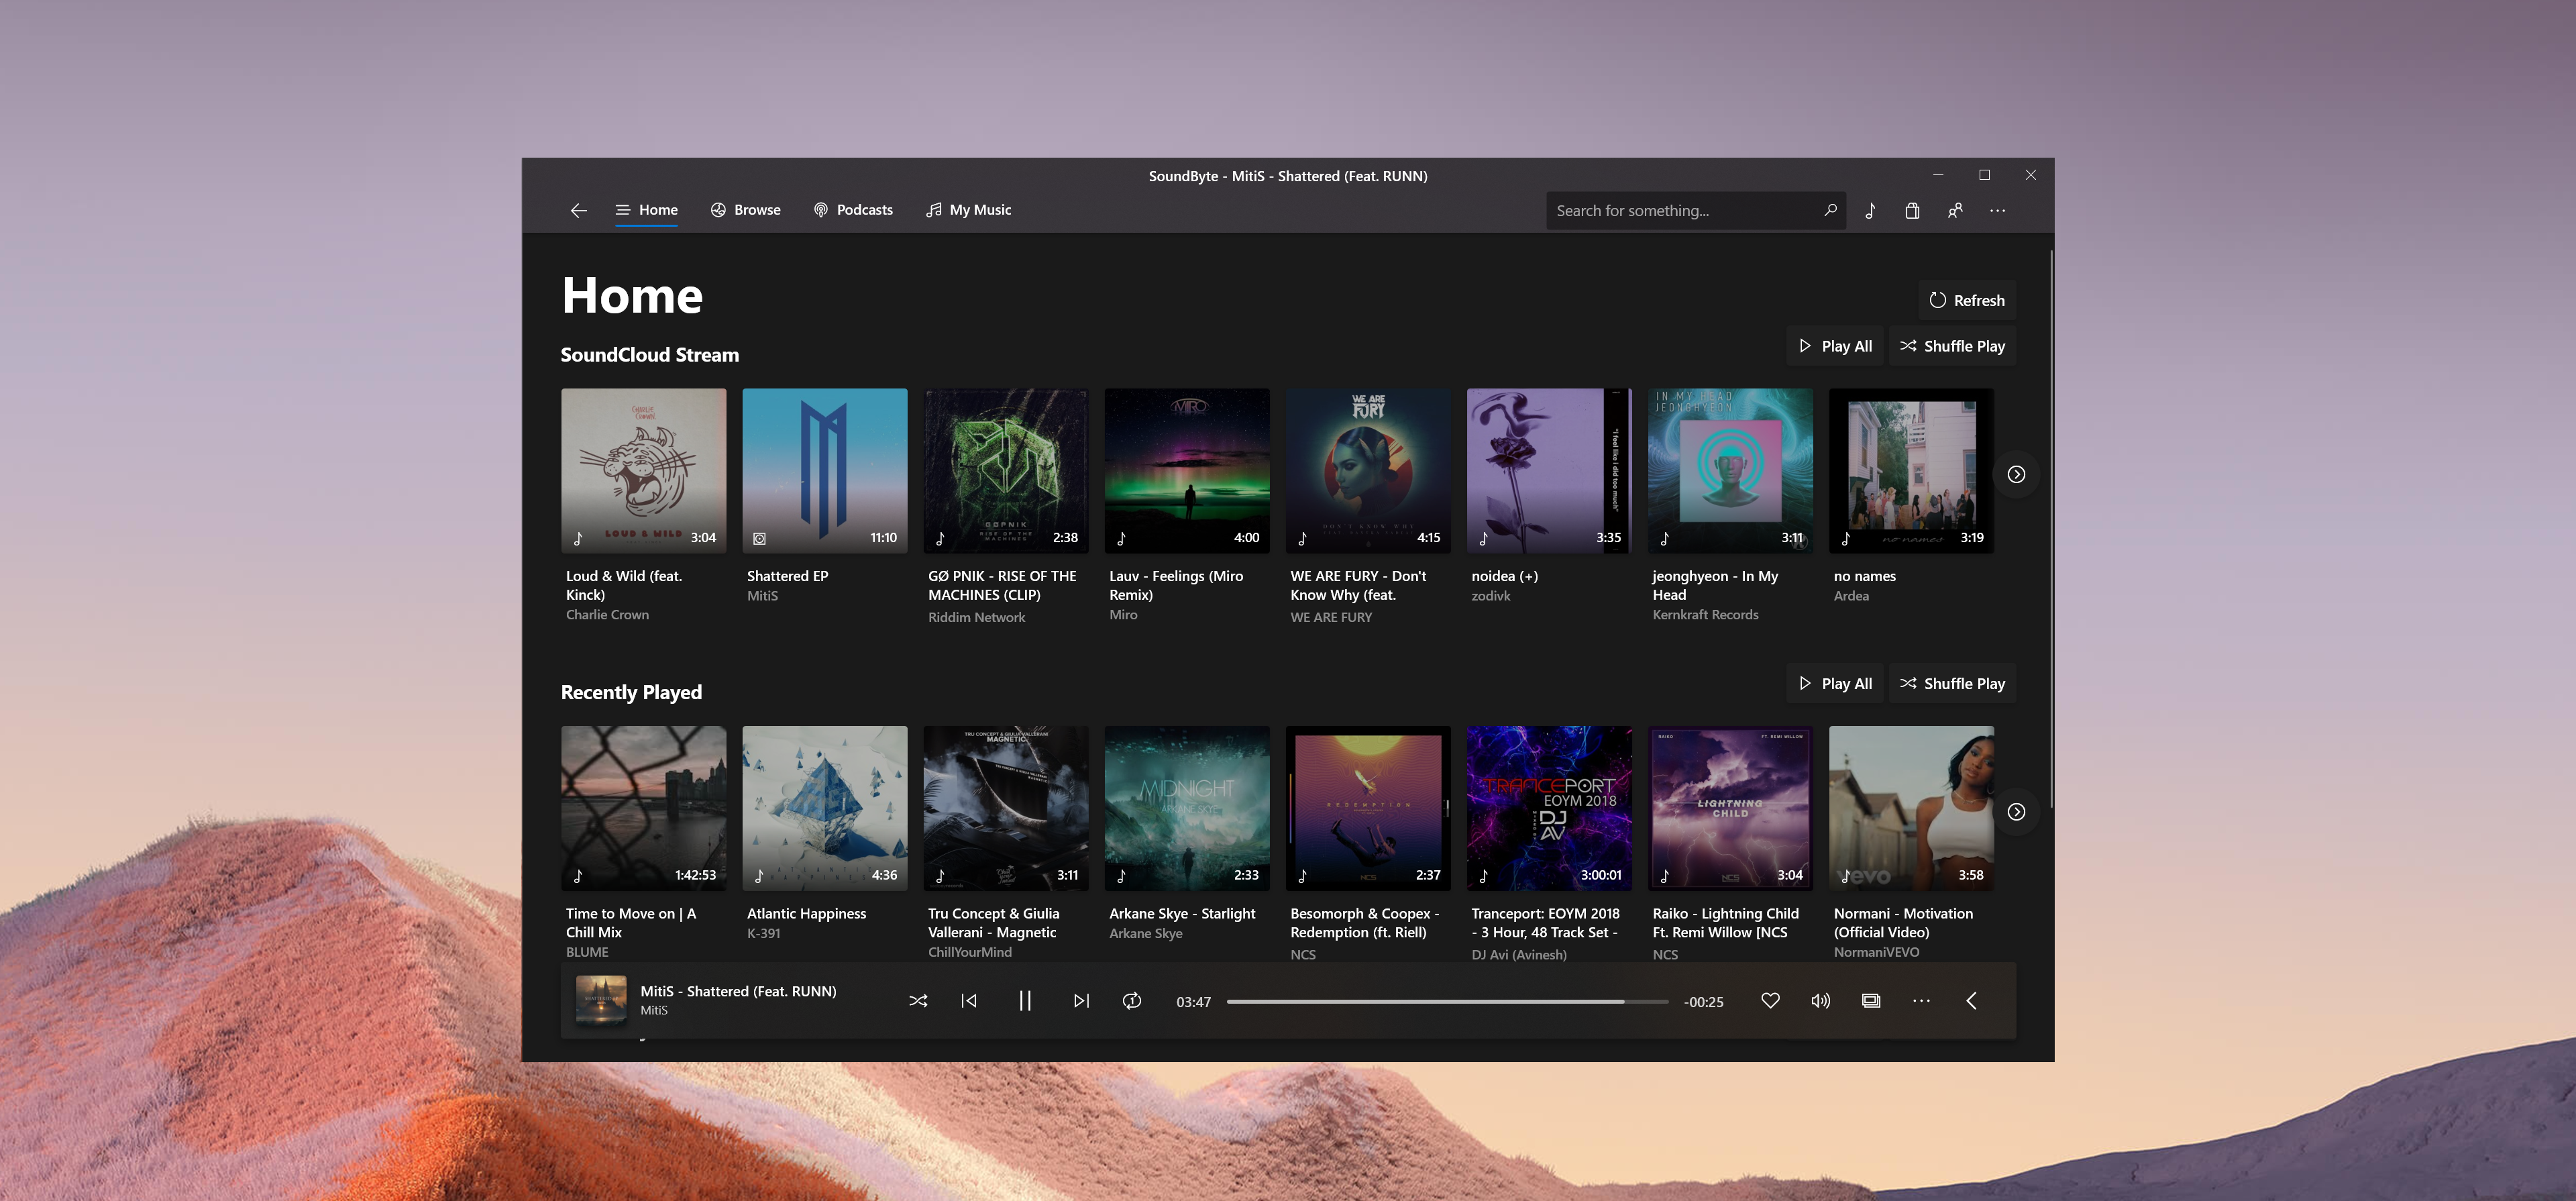Click the vertical scrollbar of the Home page
2576x1201 pixels.
tap(2051, 530)
